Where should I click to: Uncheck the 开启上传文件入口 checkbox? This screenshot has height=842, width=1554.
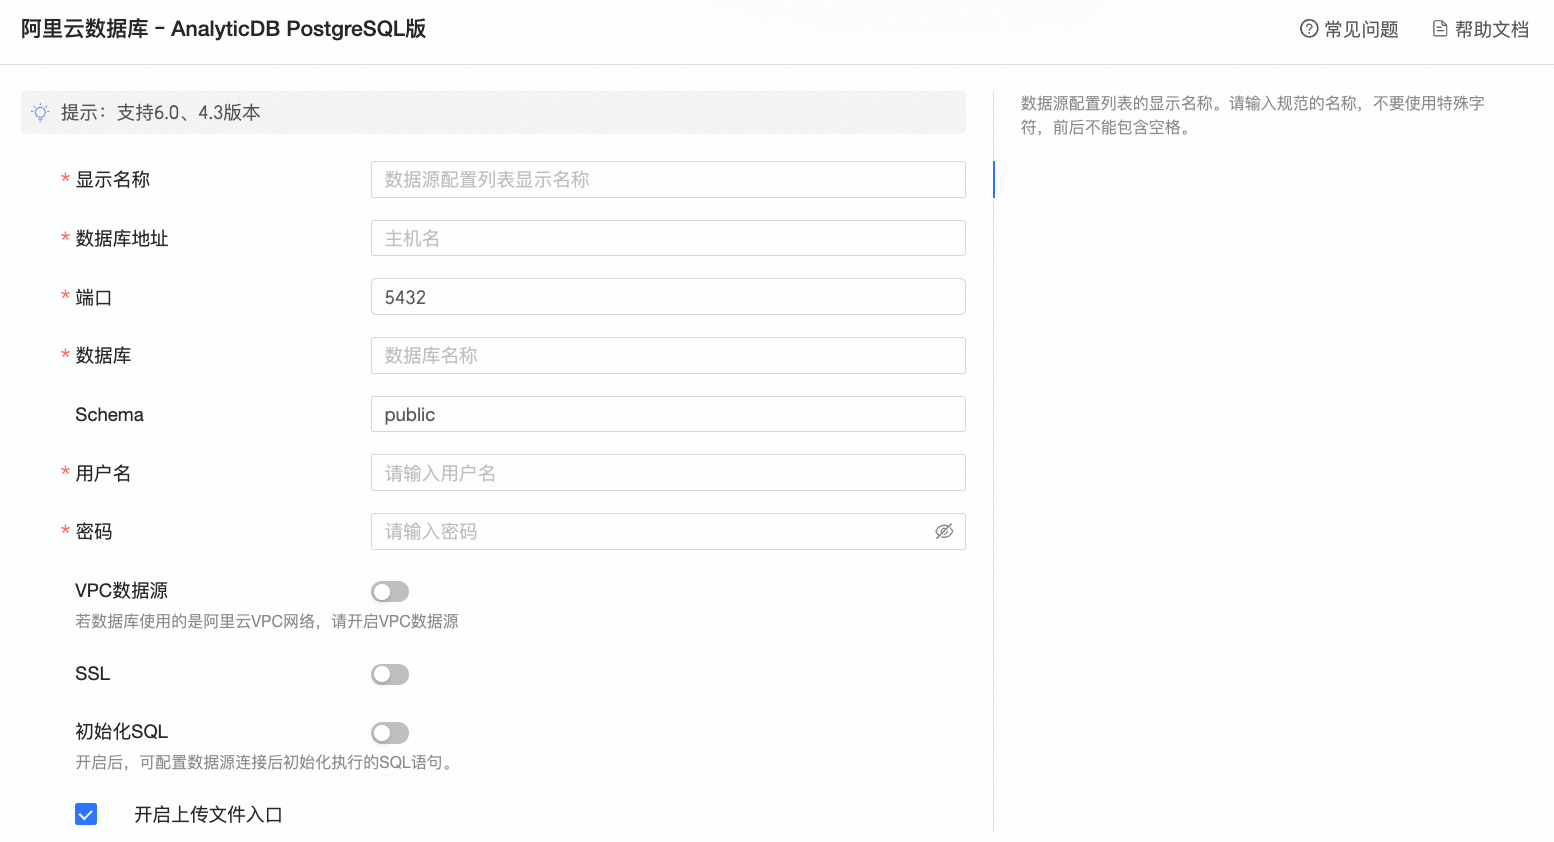[x=86, y=814]
